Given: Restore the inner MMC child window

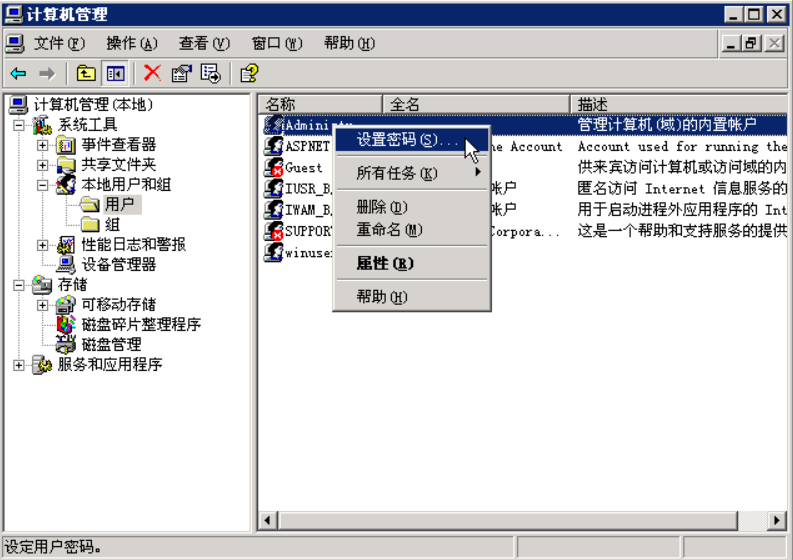Looking at the screenshot, I should [752, 44].
